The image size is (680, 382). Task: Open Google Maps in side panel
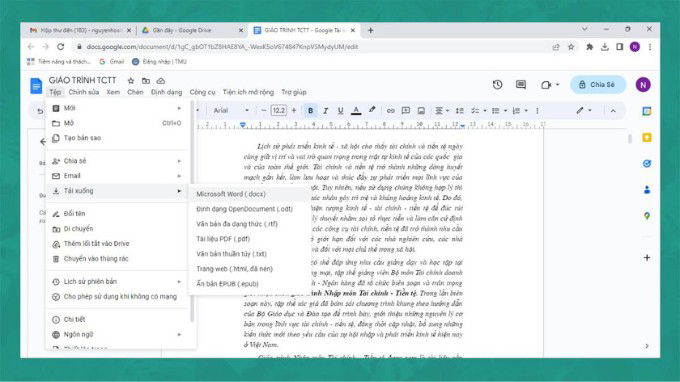click(647, 215)
